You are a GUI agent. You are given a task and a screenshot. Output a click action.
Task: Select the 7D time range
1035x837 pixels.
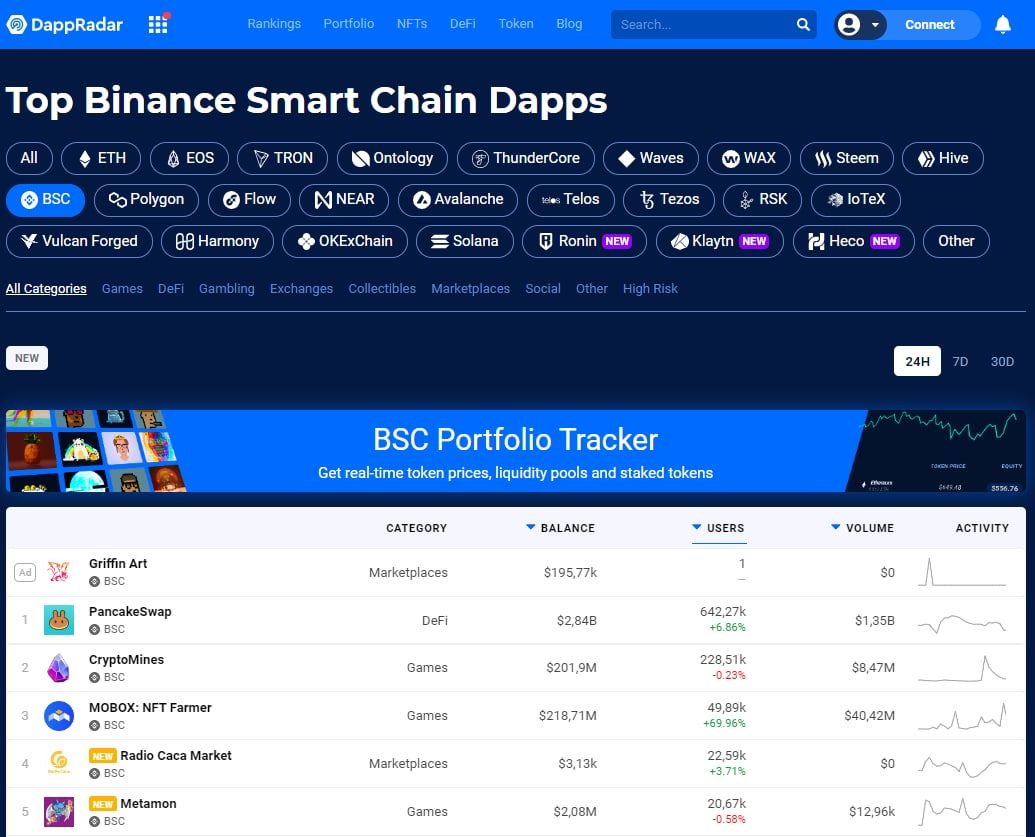click(x=960, y=361)
